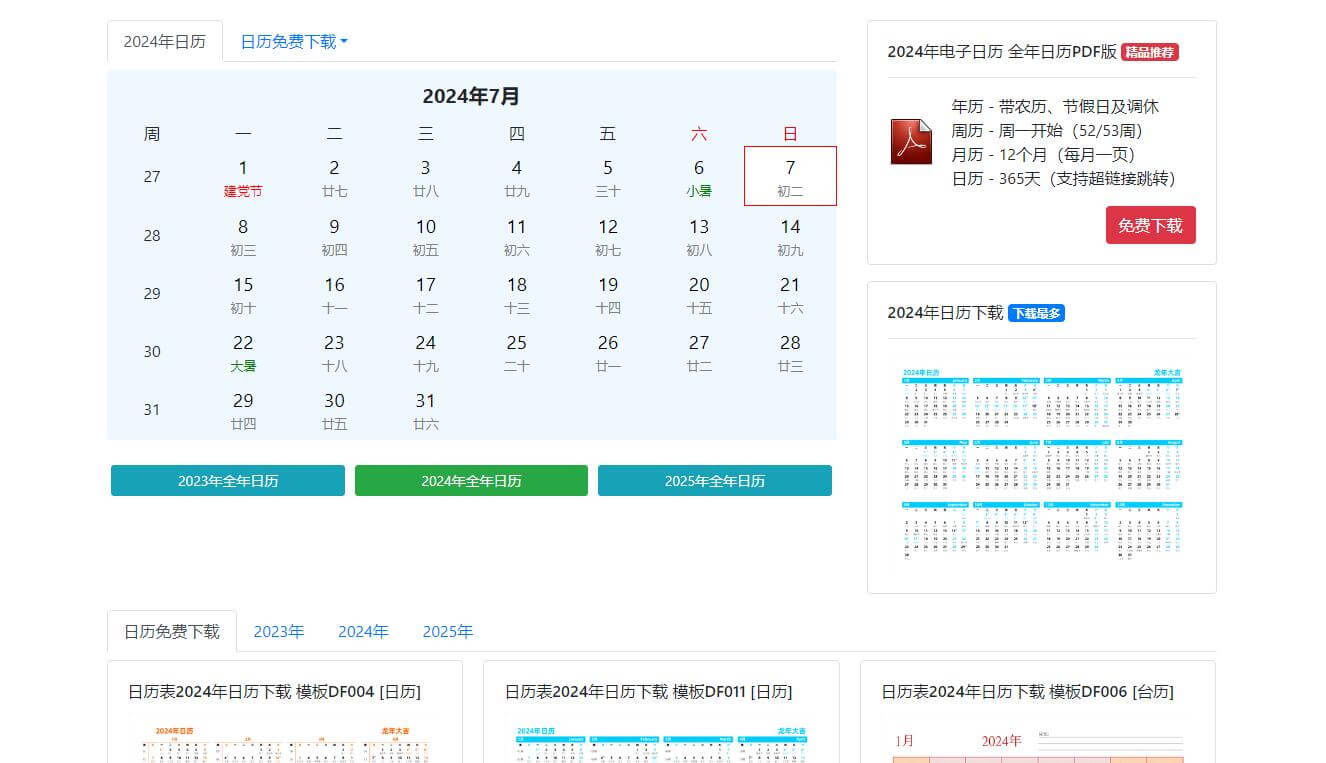Viewport: 1326px width, 763px height.
Task: Click the red 免费下载 button
Action: click(1150, 226)
